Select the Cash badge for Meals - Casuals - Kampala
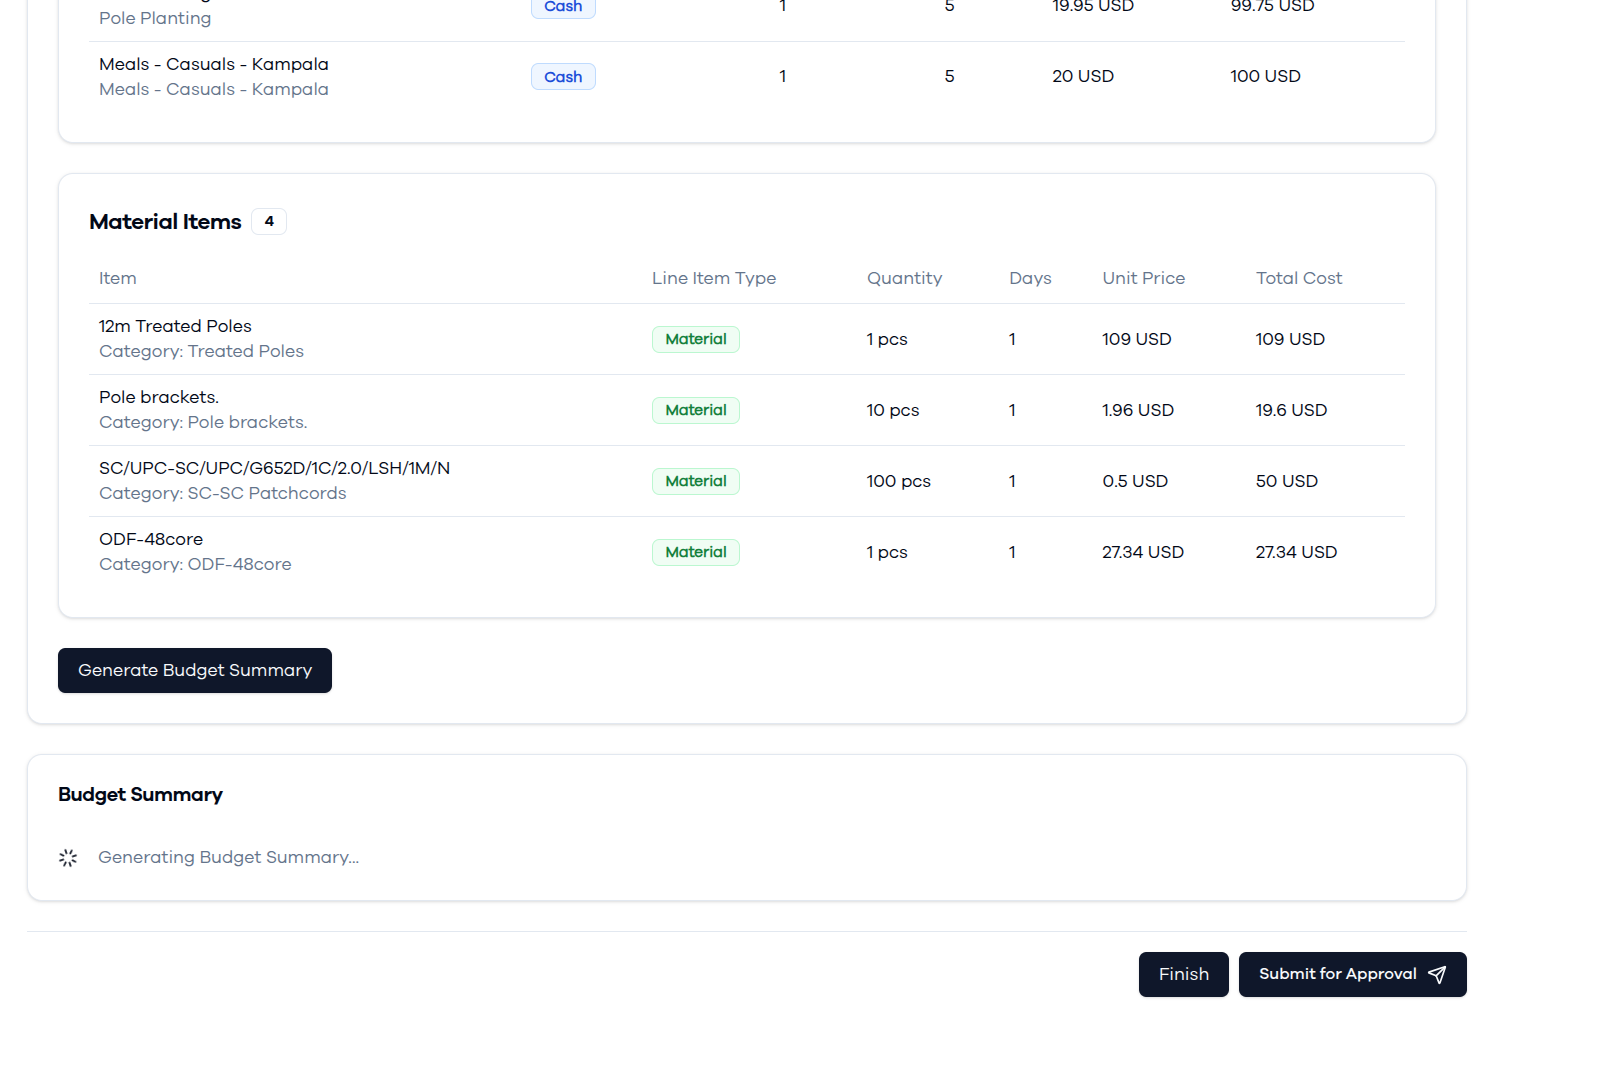Screen dimensions: 1619x1071 tap(563, 77)
